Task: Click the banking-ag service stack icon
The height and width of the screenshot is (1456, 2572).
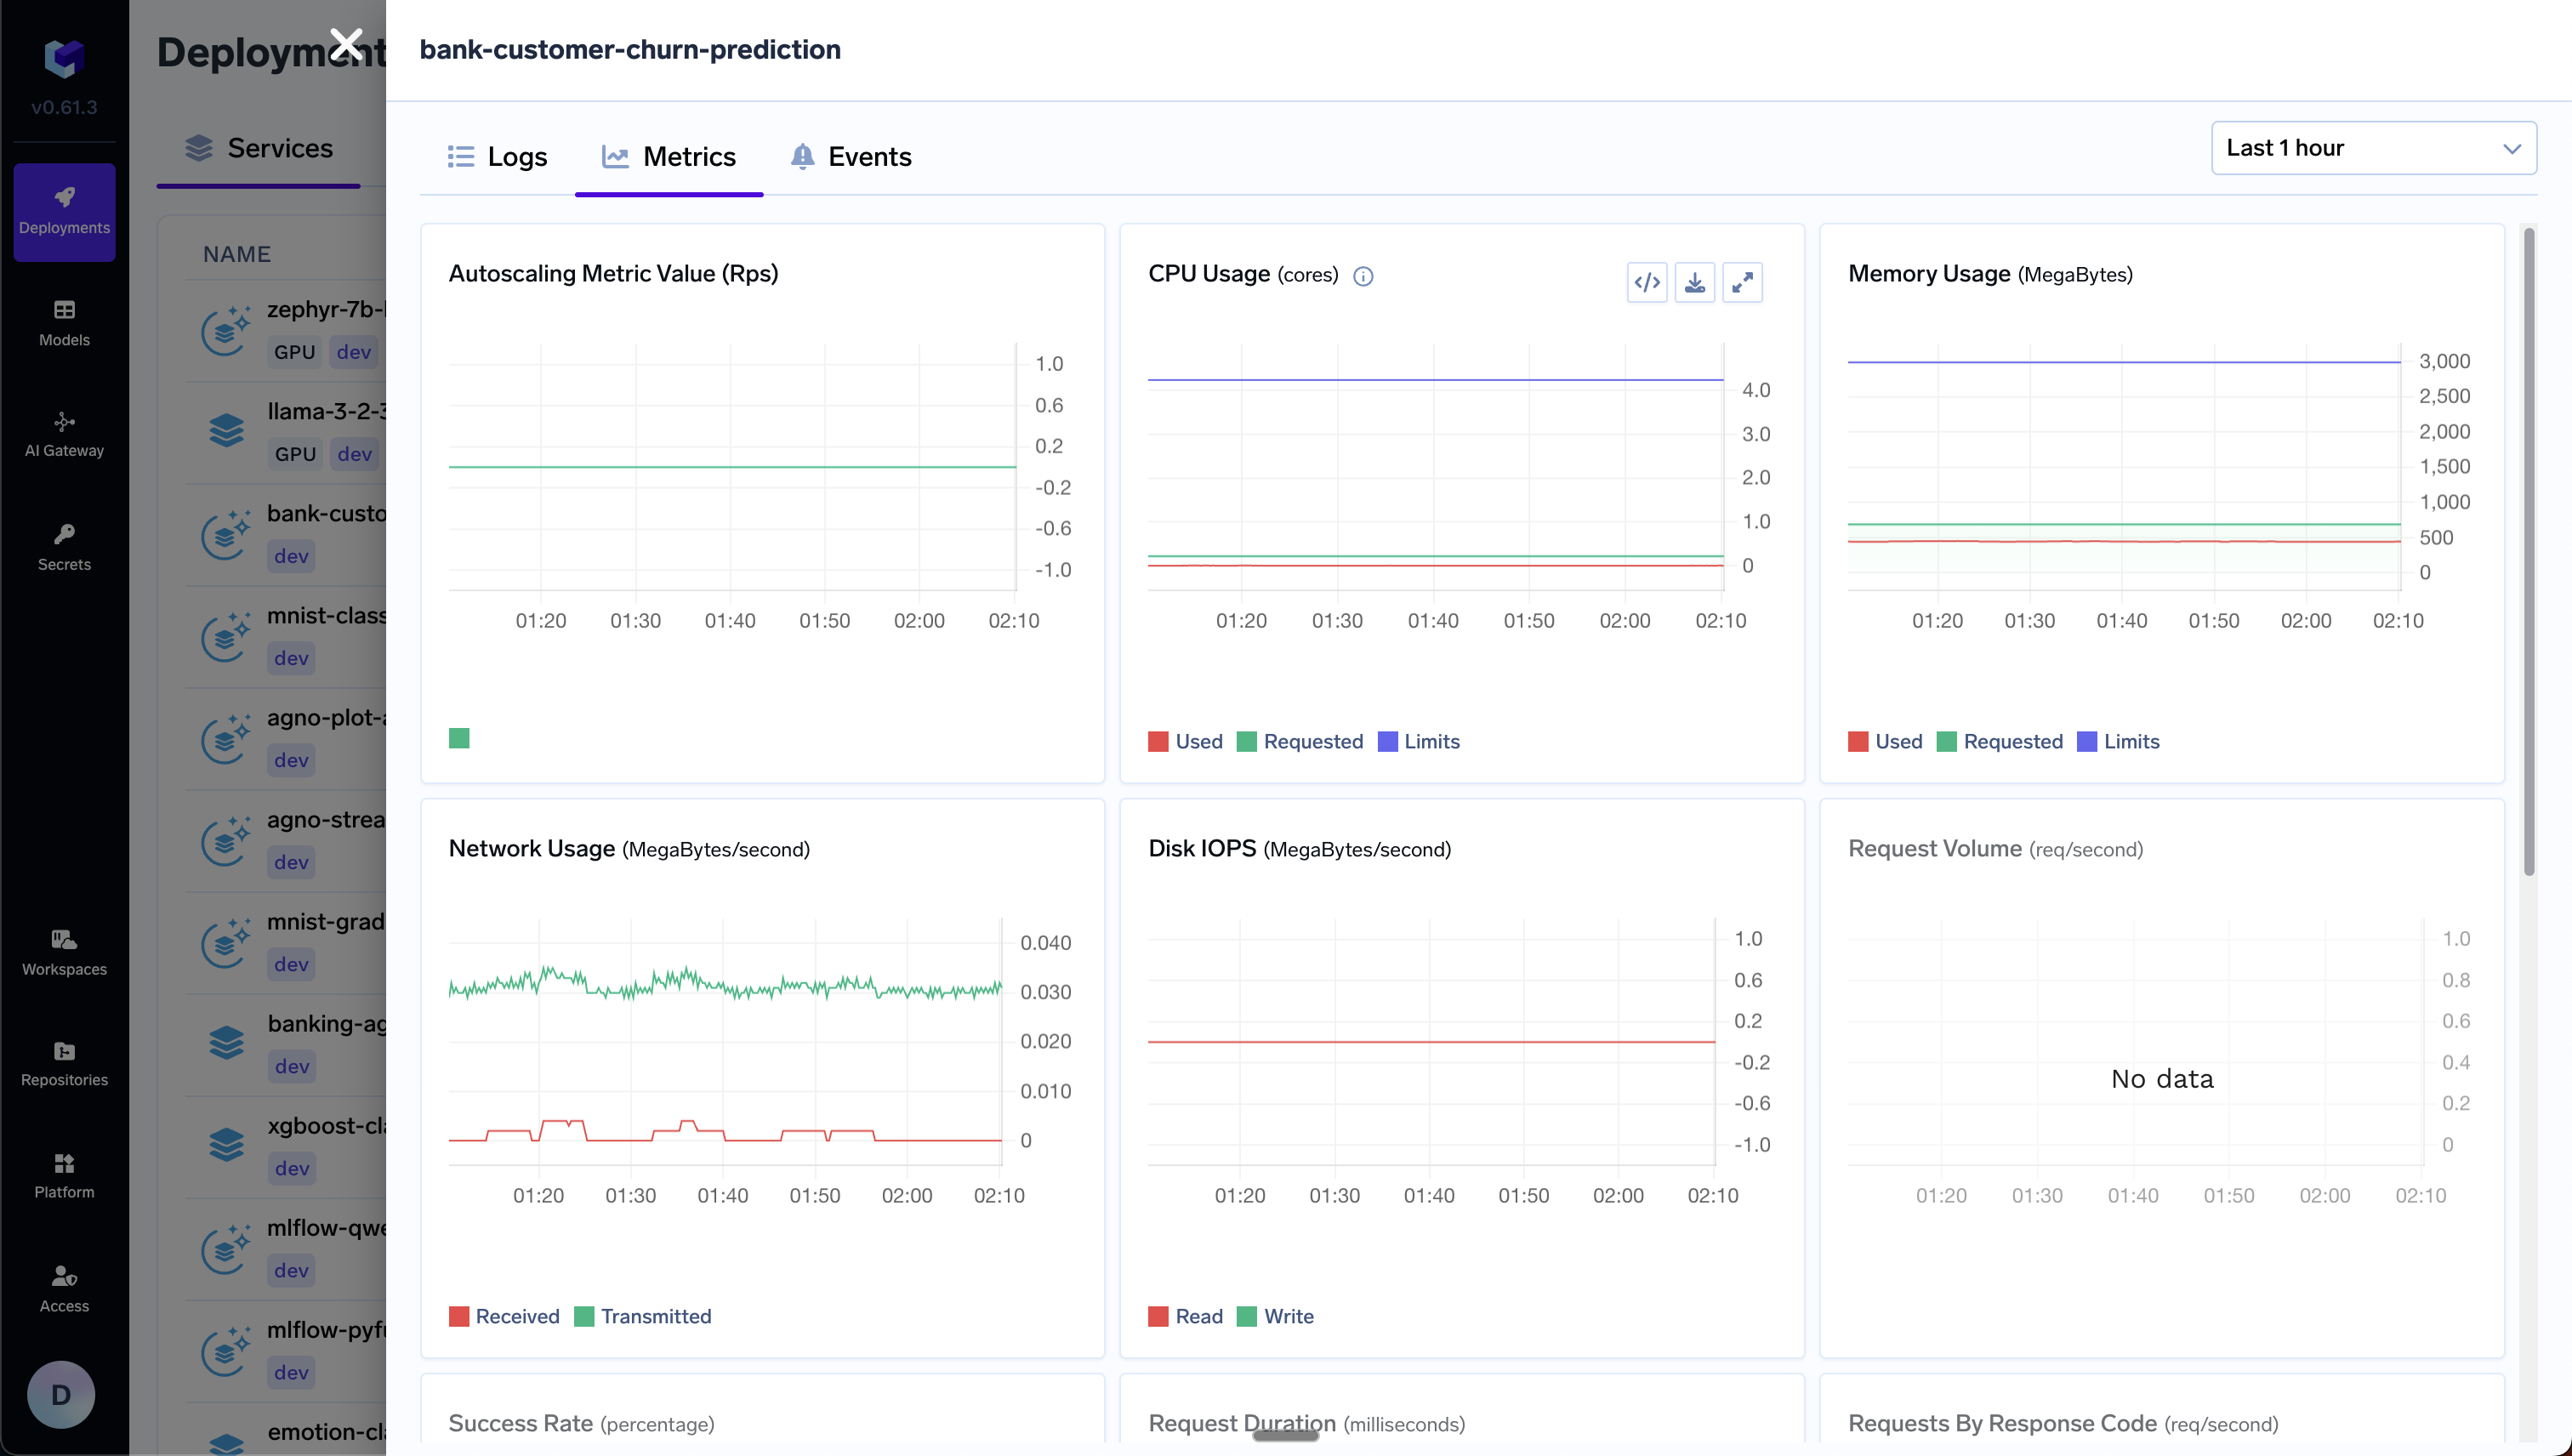Action: click(x=226, y=1043)
